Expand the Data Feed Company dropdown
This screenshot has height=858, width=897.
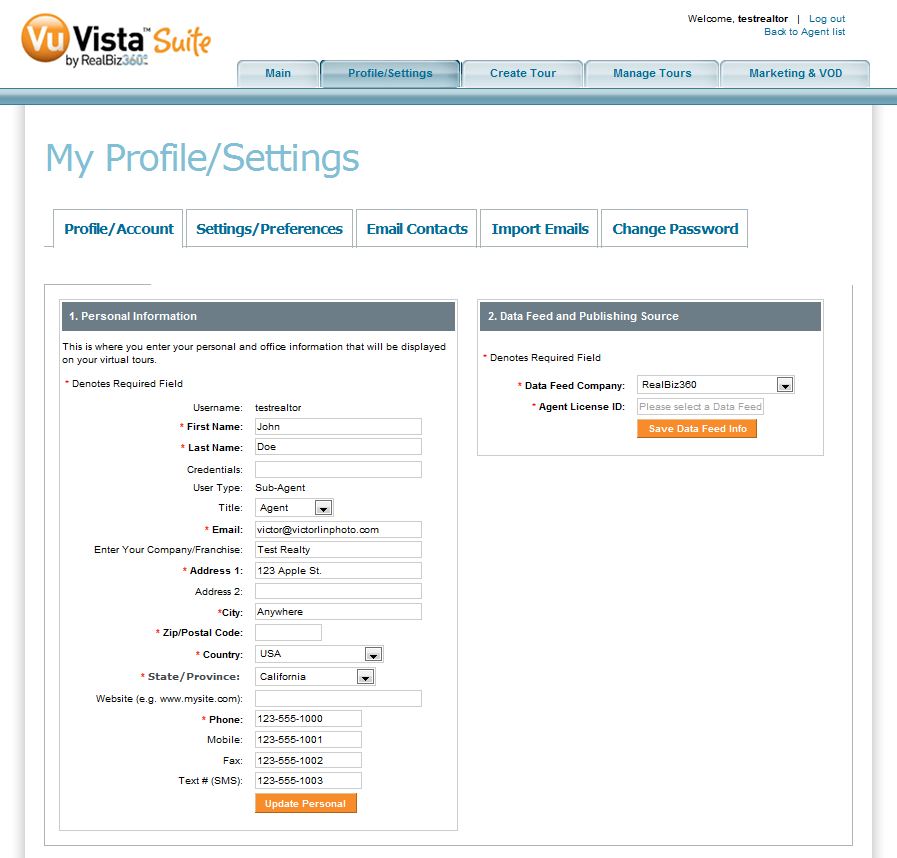(x=785, y=386)
